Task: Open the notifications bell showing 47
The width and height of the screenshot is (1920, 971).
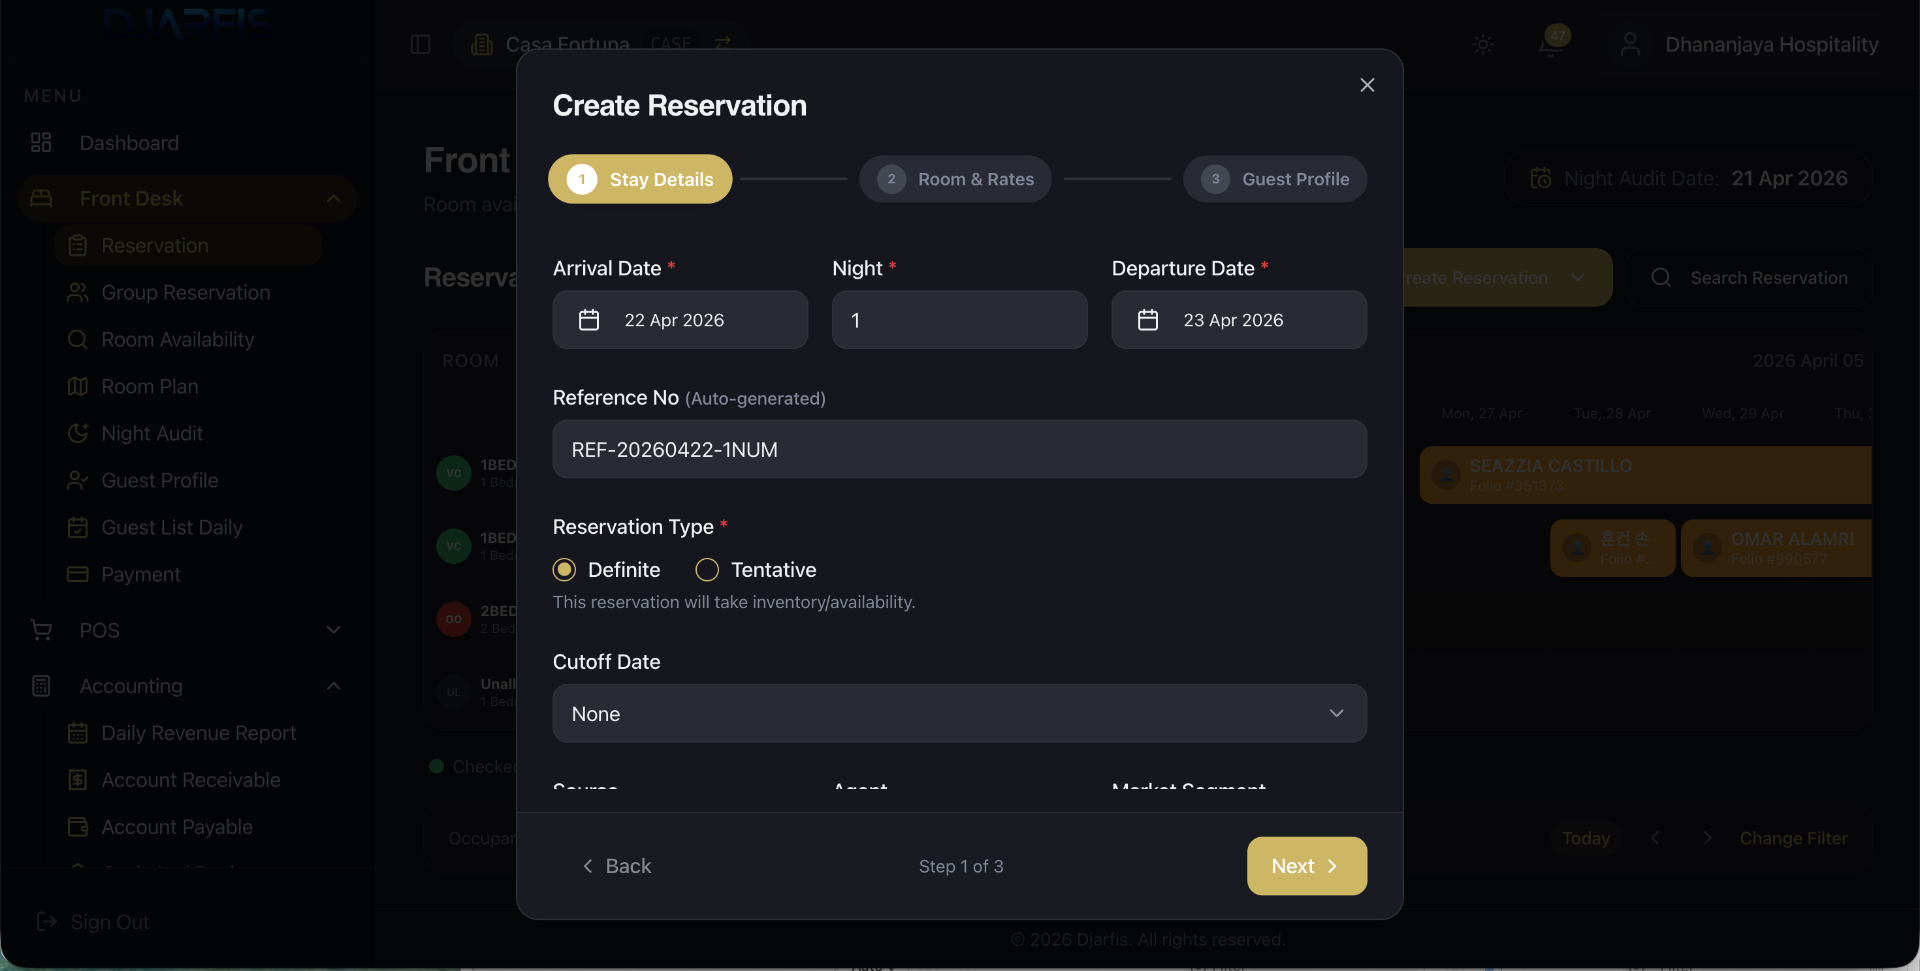Action: pos(1549,44)
